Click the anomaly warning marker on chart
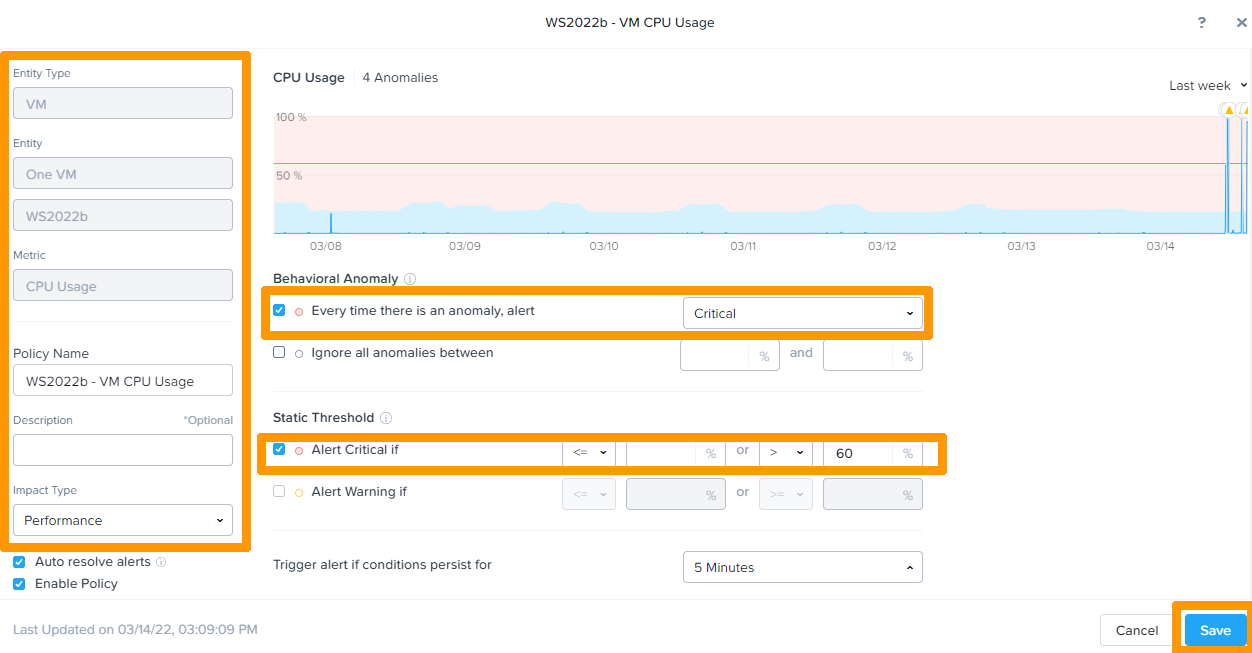 point(1228,110)
